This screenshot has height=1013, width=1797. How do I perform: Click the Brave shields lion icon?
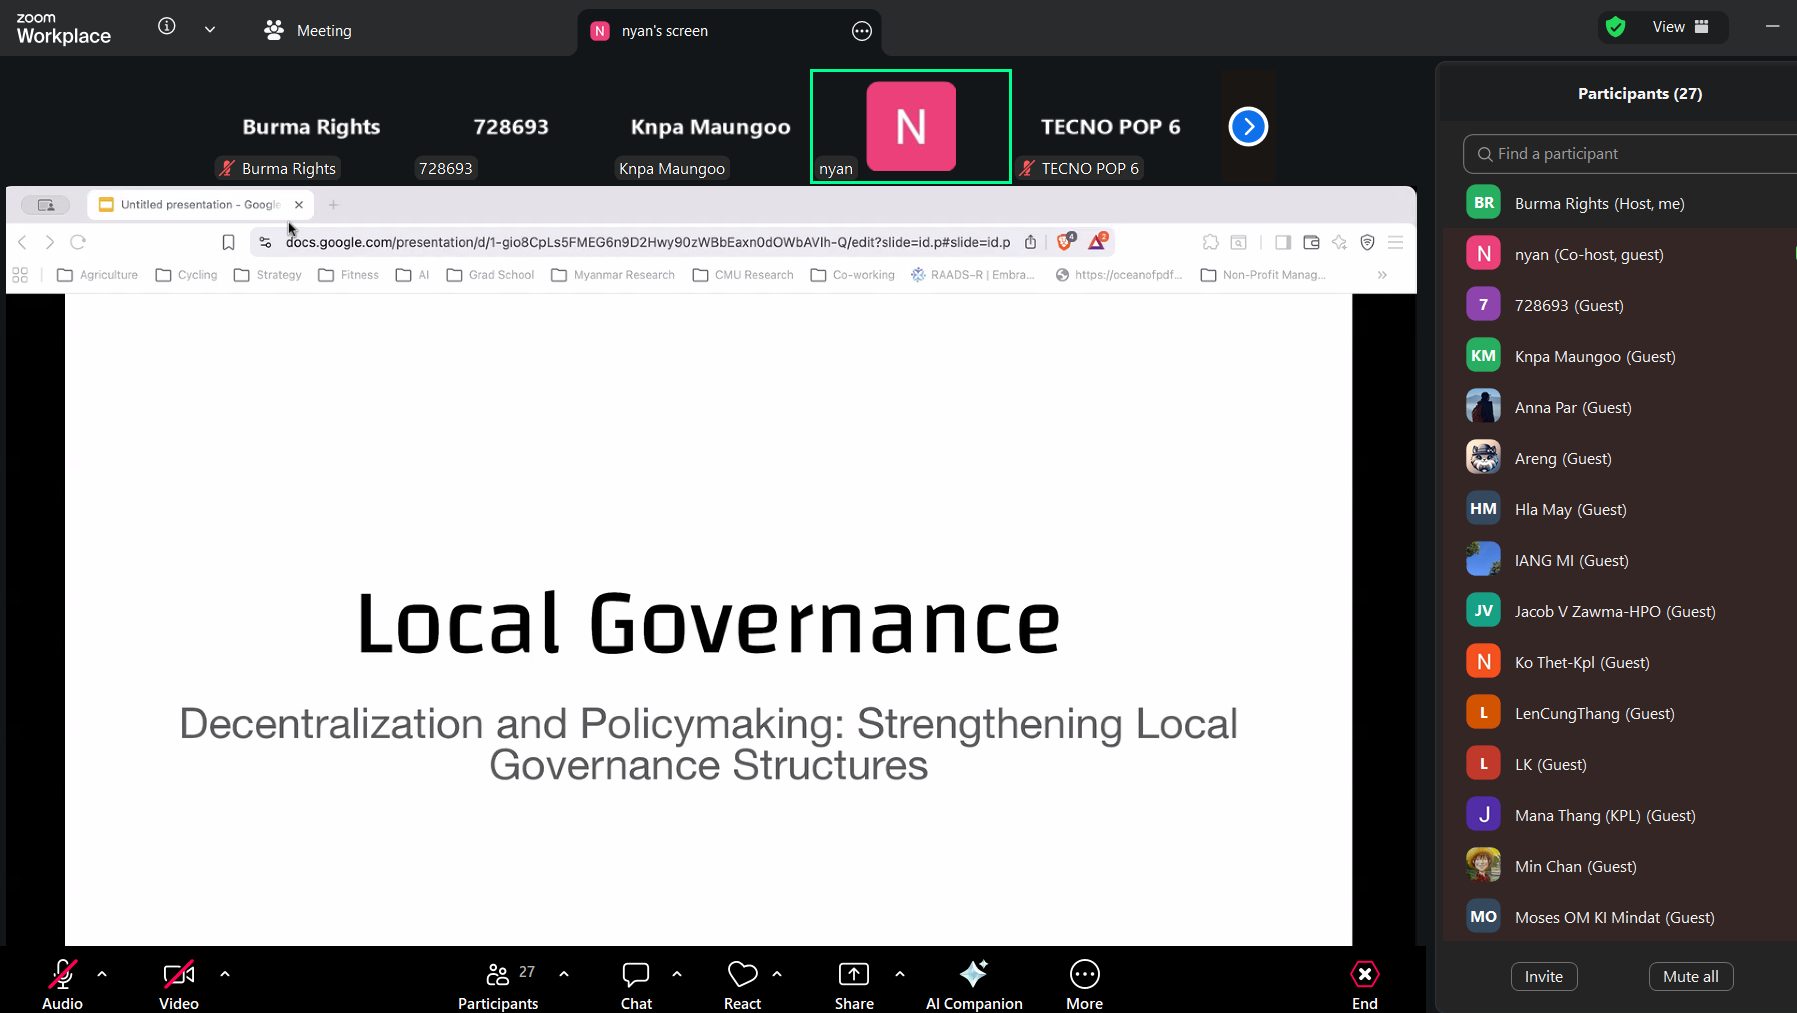[x=1066, y=241]
